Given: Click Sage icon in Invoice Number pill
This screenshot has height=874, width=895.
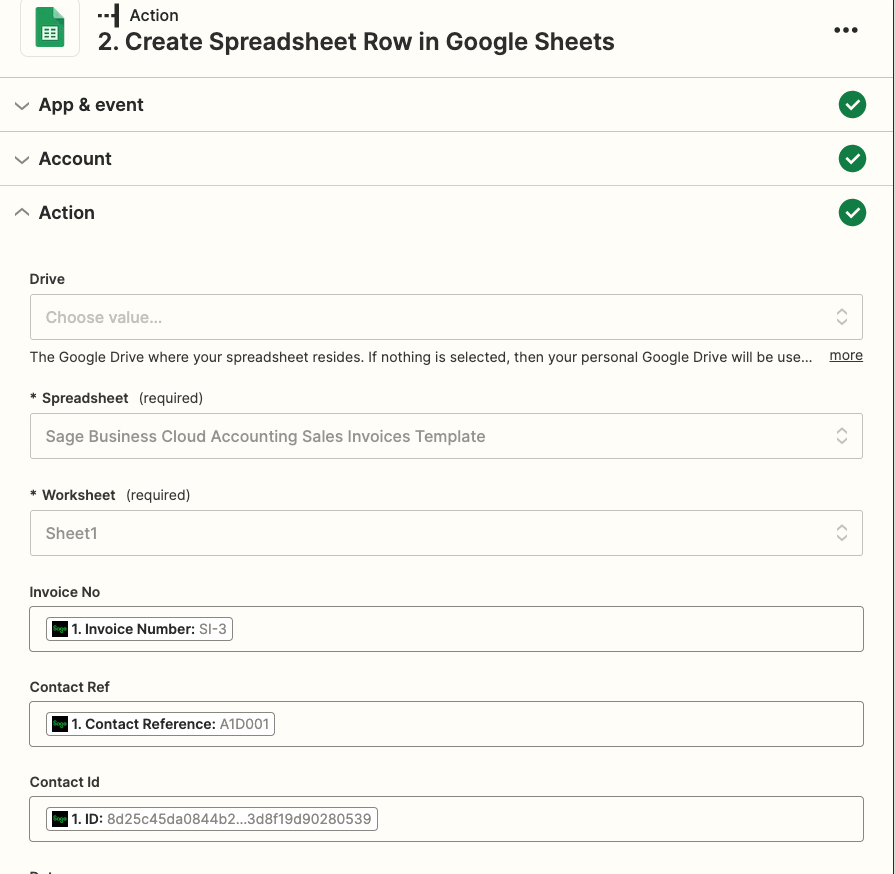Looking at the screenshot, I should pyautogui.click(x=60, y=629).
